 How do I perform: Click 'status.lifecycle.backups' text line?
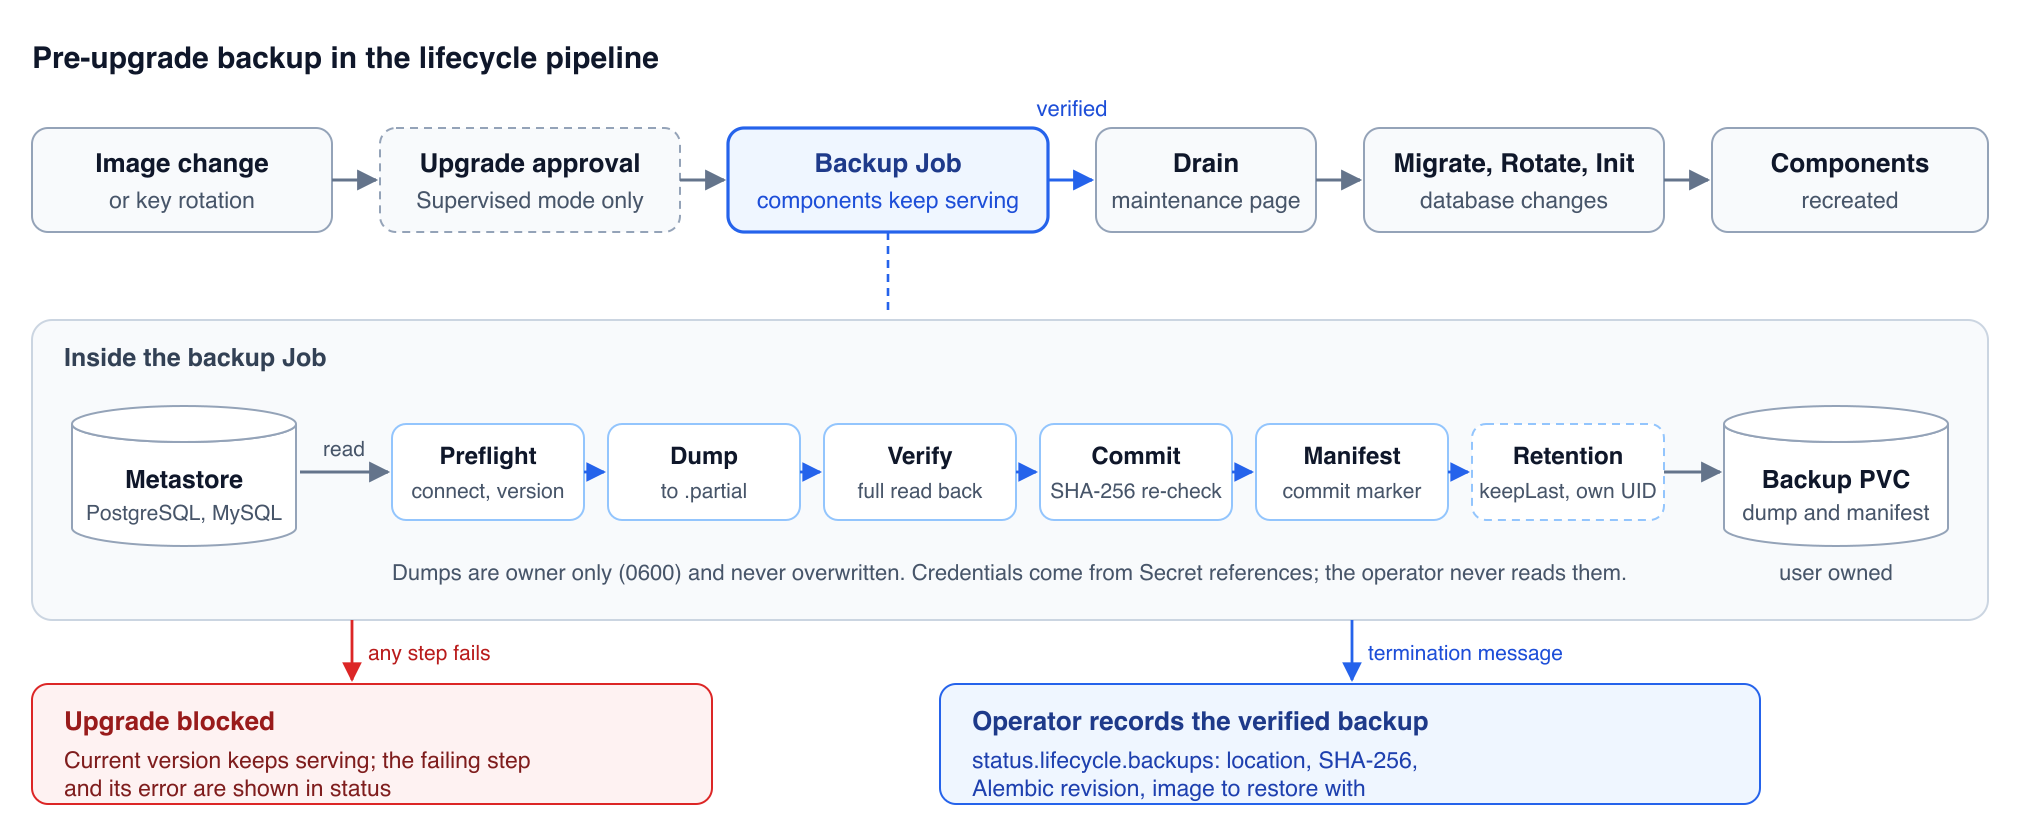coord(1195,760)
